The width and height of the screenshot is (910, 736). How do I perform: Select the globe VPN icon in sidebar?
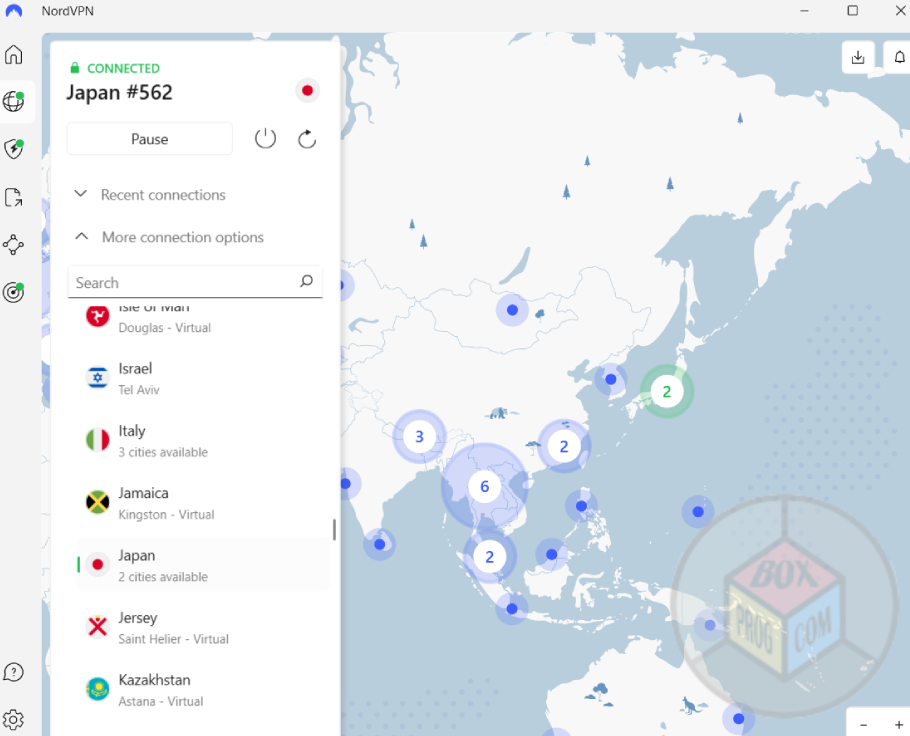(x=14, y=101)
